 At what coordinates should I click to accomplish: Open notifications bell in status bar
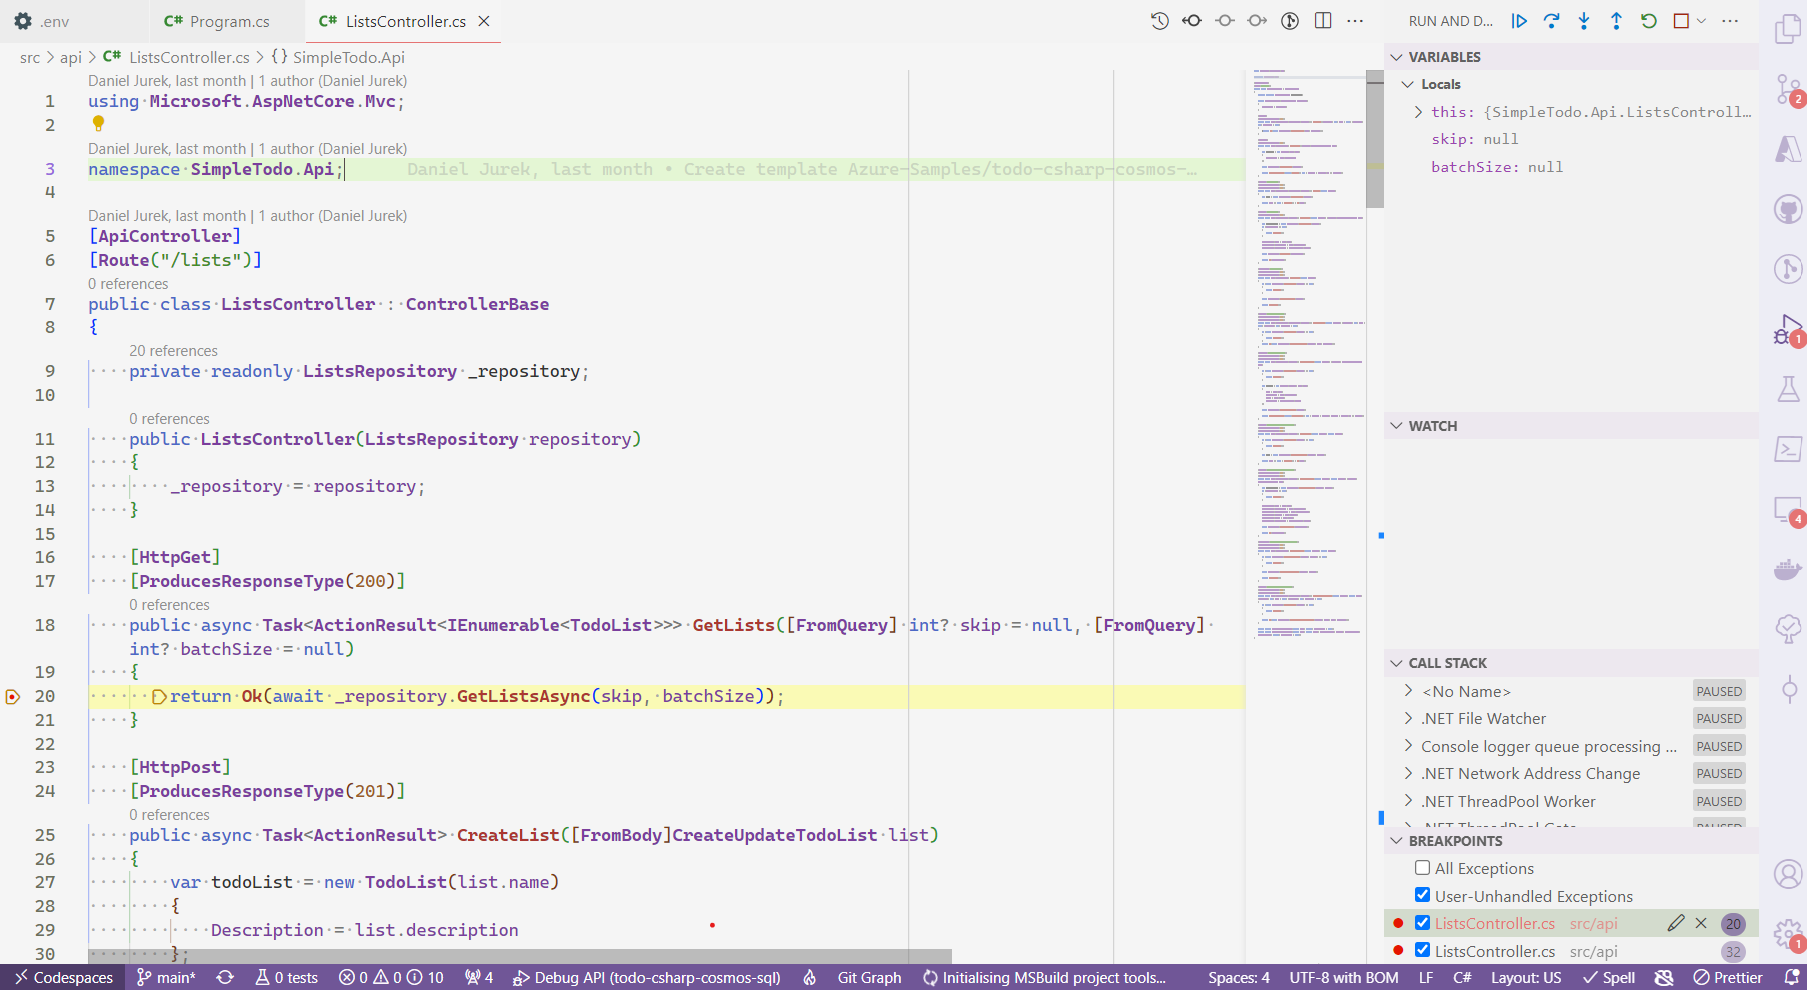(1792, 977)
